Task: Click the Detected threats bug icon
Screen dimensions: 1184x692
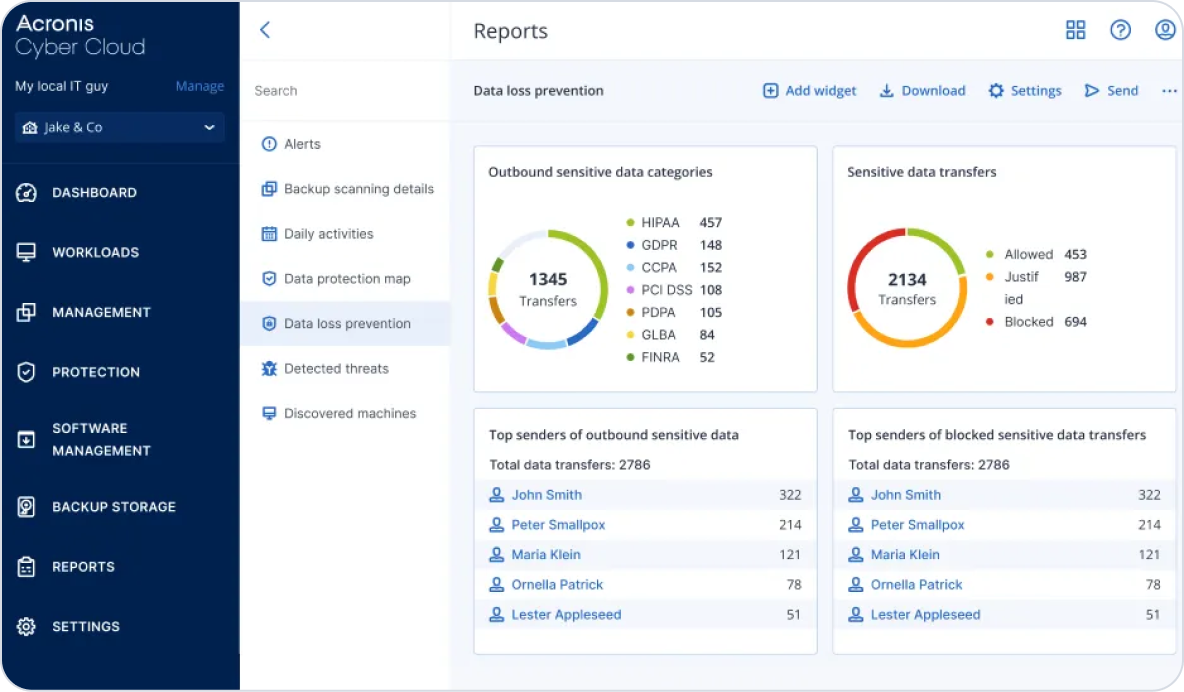Action: tap(269, 369)
